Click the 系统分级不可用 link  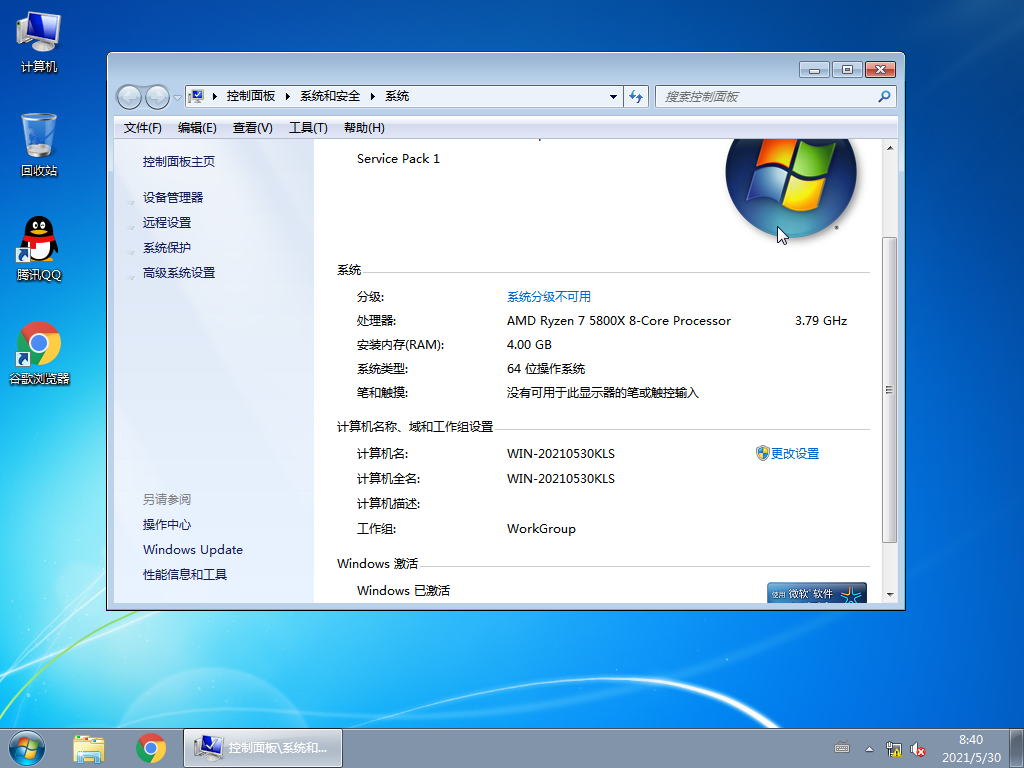click(x=548, y=296)
